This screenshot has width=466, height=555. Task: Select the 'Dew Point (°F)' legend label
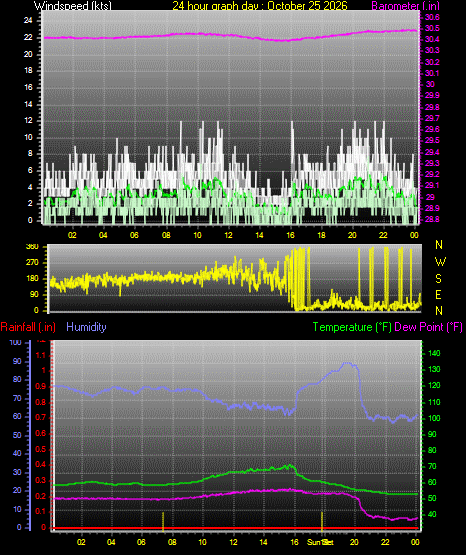coord(428,327)
